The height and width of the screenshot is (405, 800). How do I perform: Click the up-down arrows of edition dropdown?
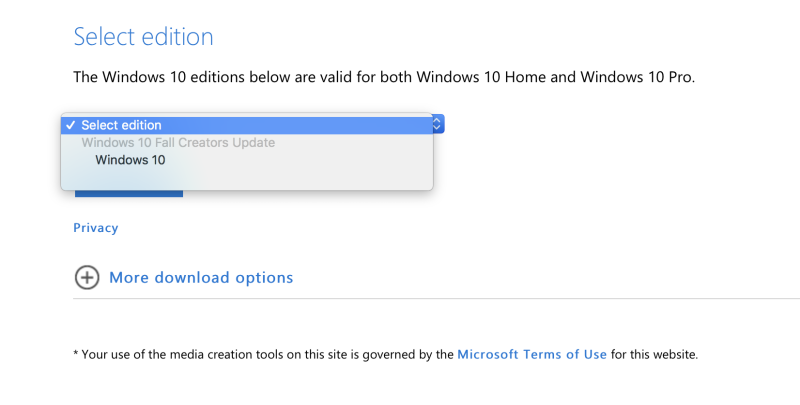[x=437, y=124]
